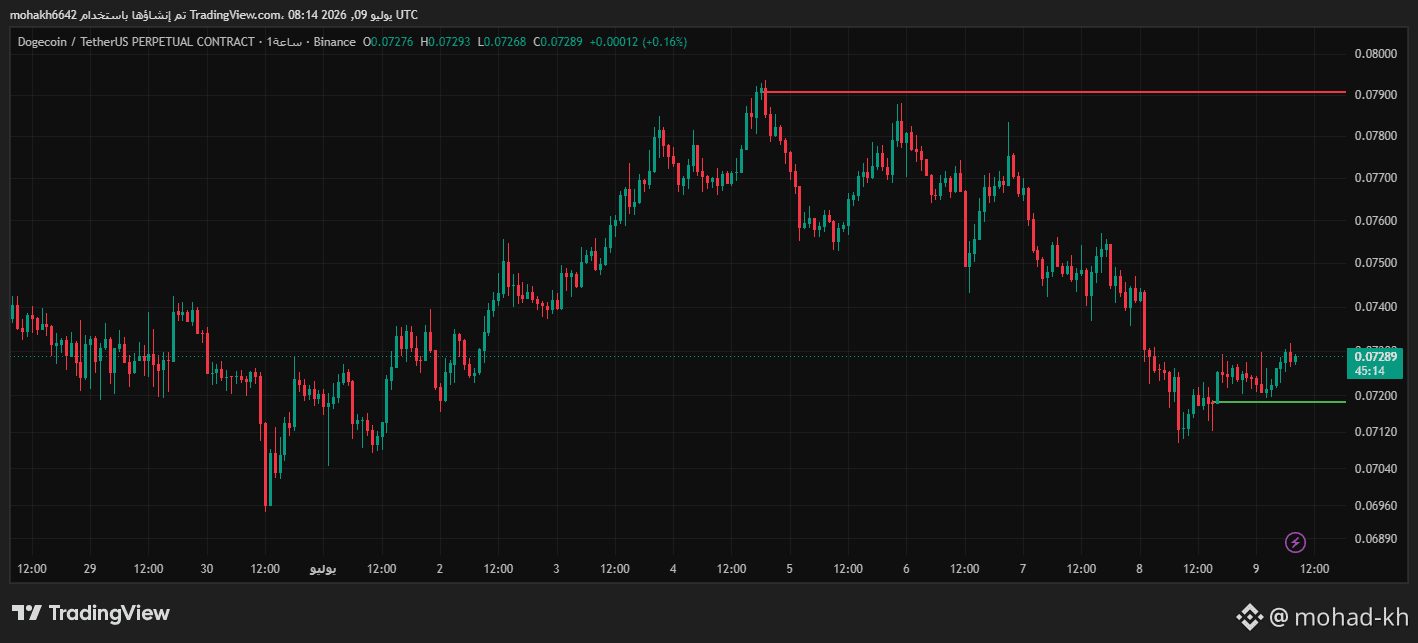Image resolution: width=1418 pixels, height=643 pixels.
Task: Click the 0.07040 price axis label
Action: 1374,468
